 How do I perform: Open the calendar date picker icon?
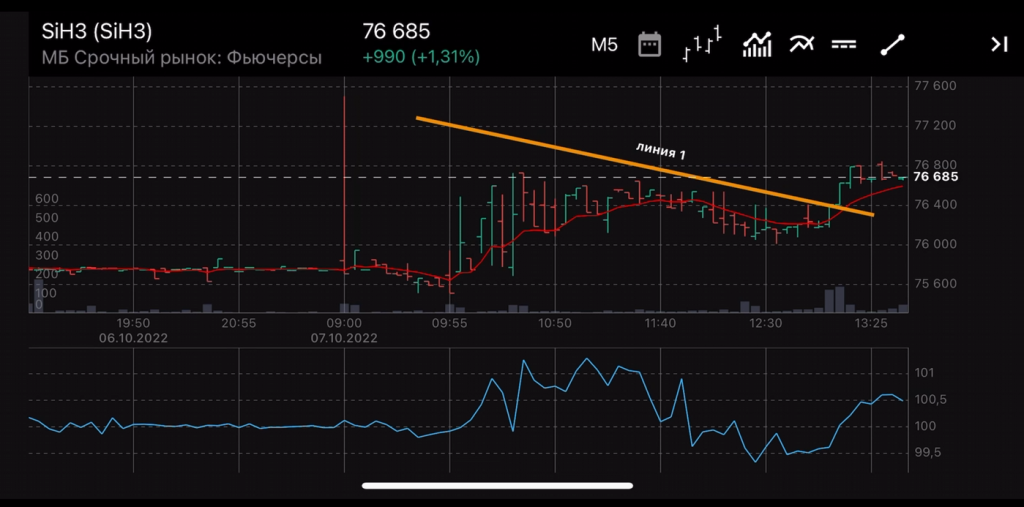click(650, 44)
